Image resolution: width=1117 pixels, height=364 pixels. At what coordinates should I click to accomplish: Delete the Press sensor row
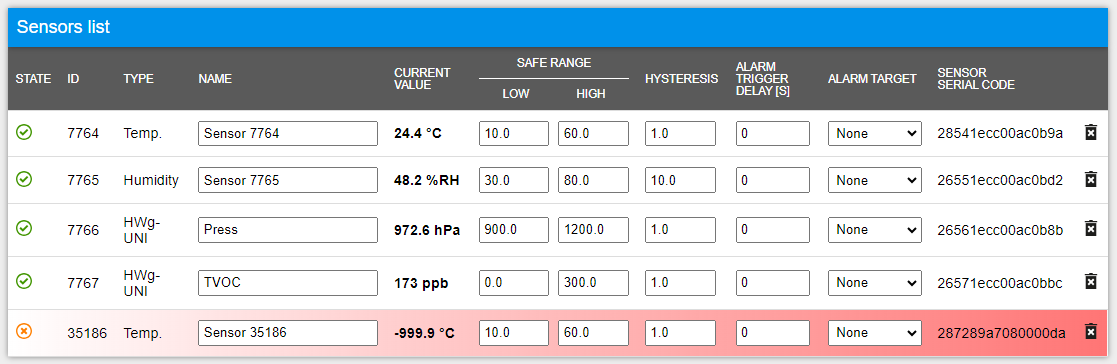(x=1090, y=229)
